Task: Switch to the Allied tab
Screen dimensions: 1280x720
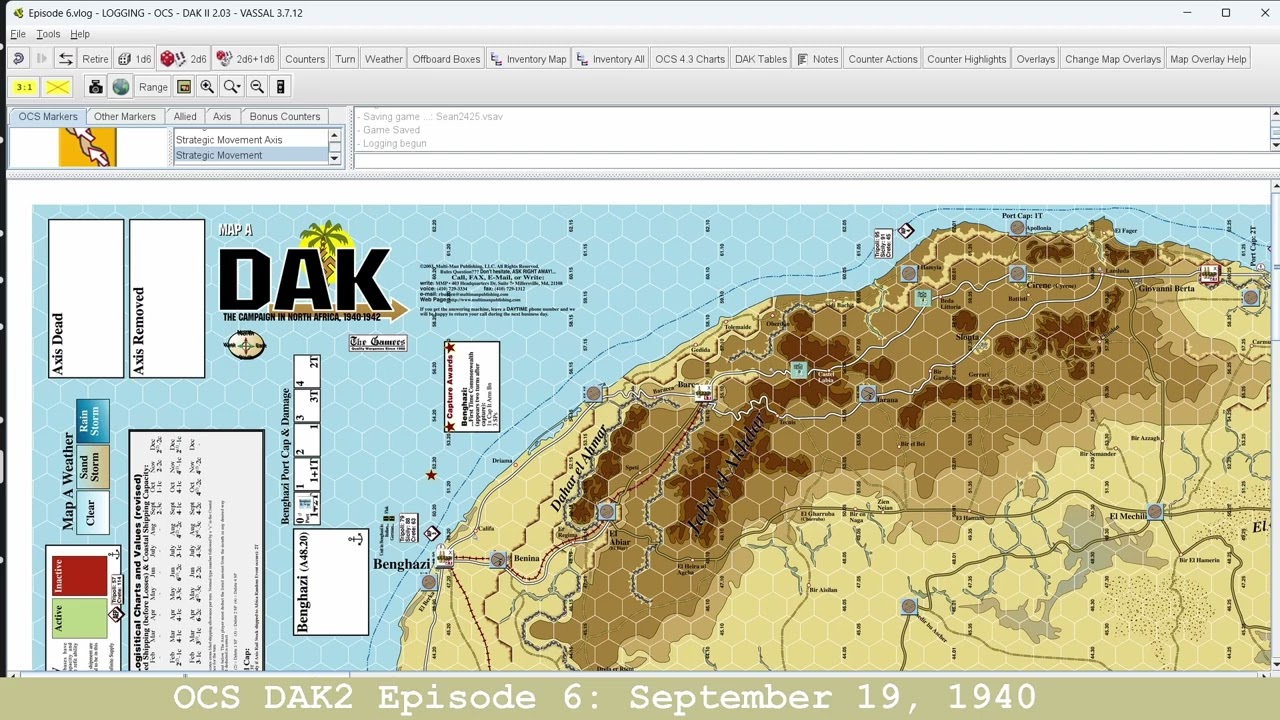Action: (185, 117)
